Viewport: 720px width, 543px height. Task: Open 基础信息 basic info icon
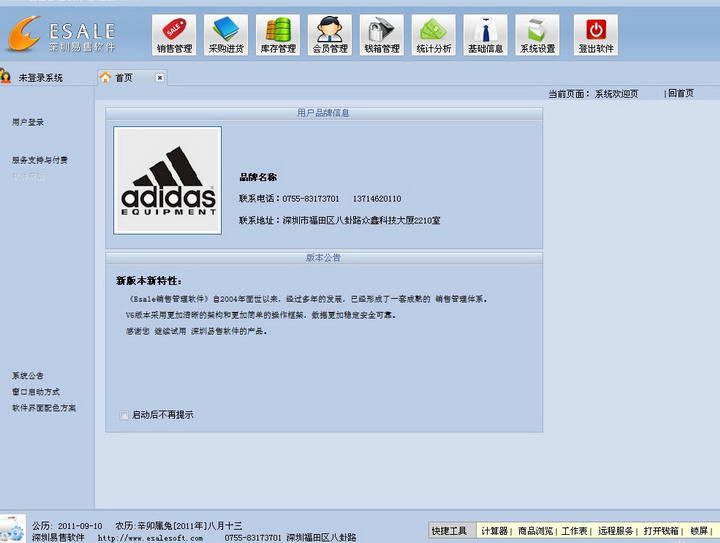485,35
